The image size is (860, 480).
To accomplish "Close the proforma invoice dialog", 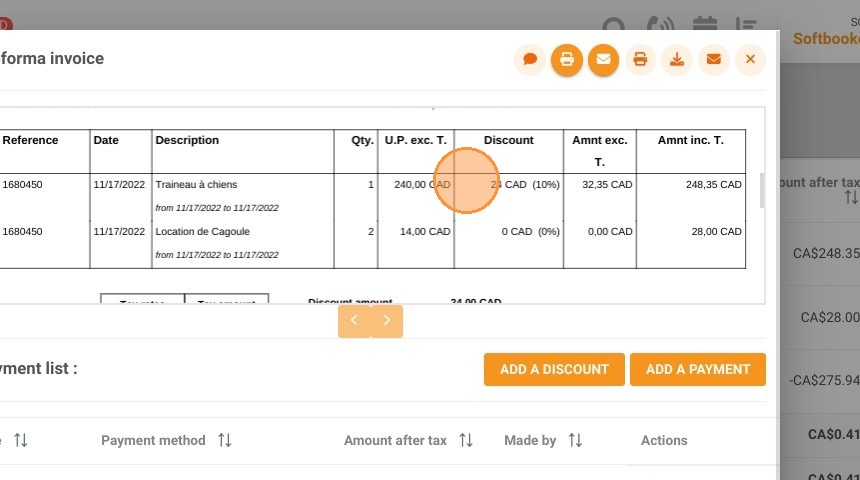I will (x=750, y=59).
